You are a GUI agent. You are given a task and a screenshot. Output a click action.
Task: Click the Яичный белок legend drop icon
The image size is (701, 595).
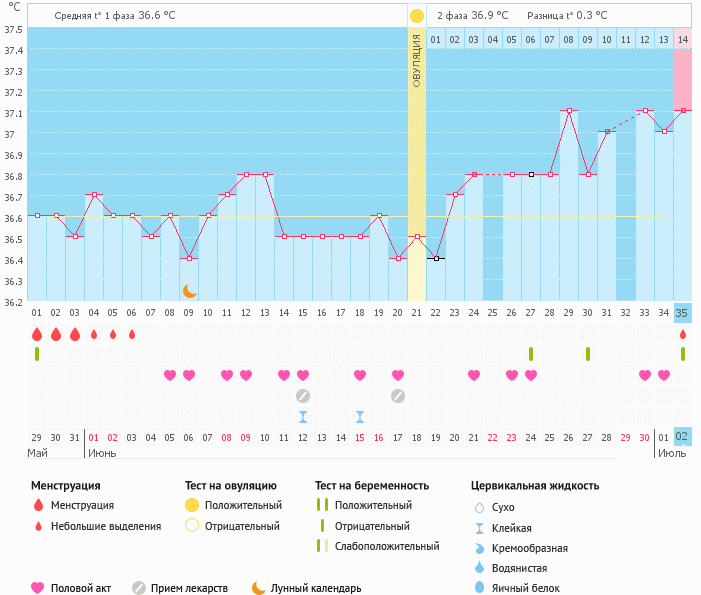pyautogui.click(x=480, y=589)
